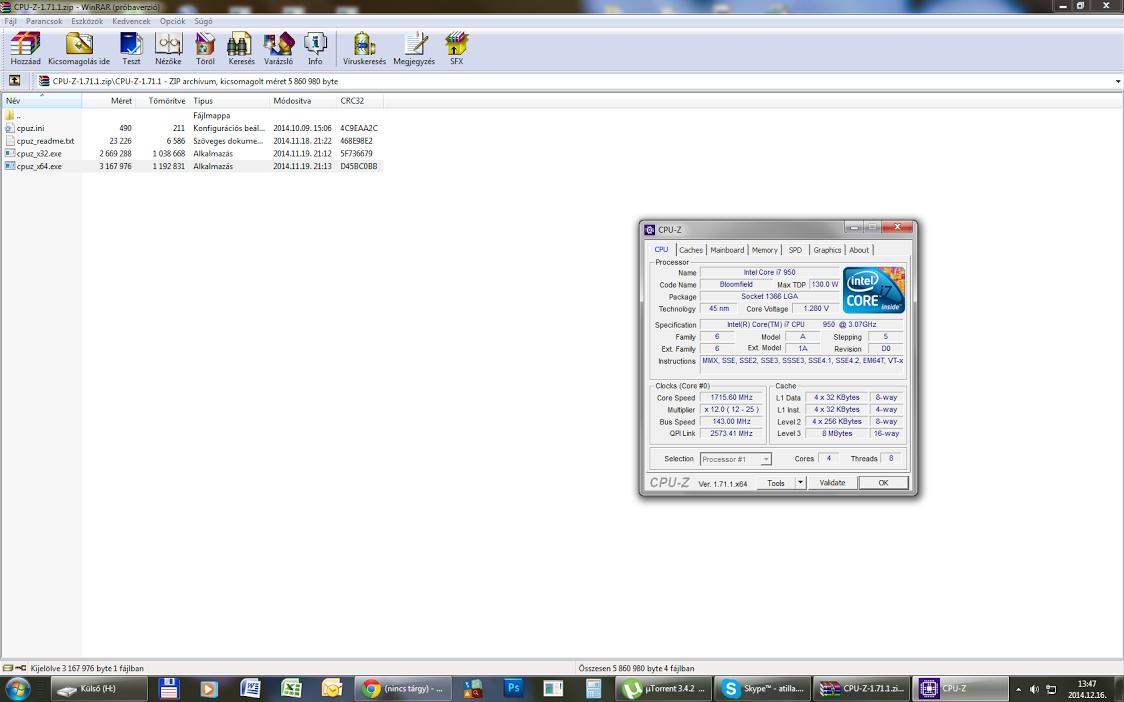The width and height of the screenshot is (1124, 702).
Task: Expand the archive path dropdown arrow
Action: pos(1118,82)
